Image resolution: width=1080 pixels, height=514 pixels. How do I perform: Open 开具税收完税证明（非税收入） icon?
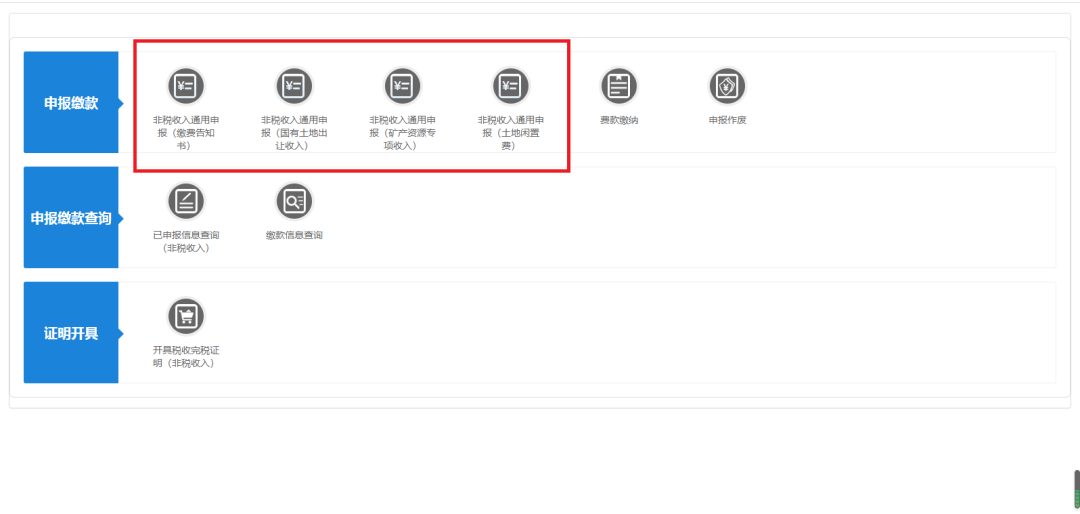click(186, 316)
